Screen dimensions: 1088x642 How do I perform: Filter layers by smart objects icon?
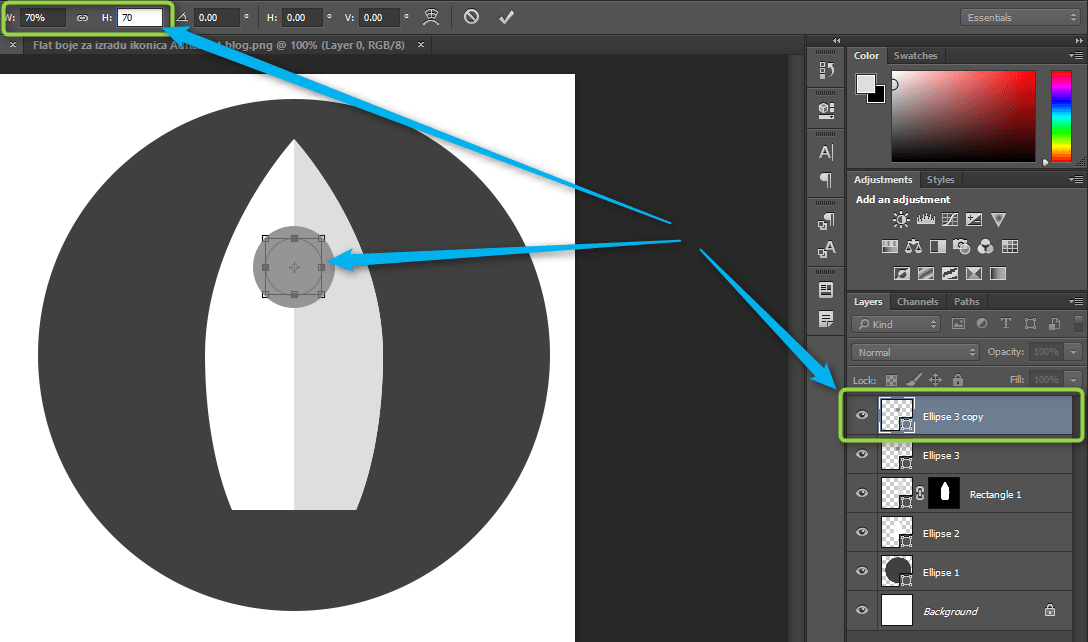tap(1054, 323)
